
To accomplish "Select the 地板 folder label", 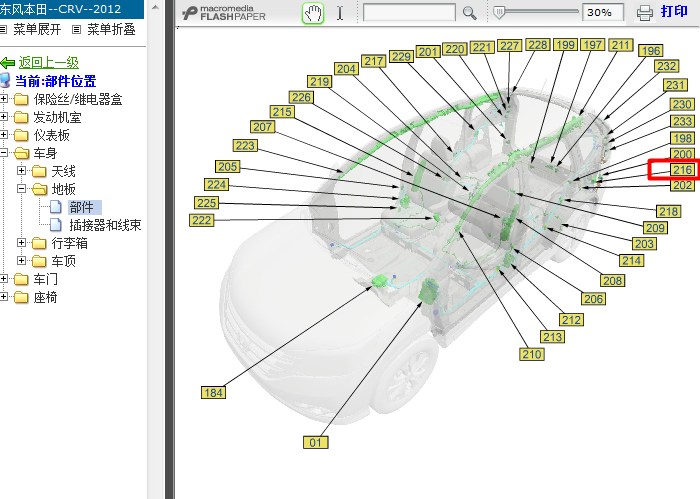I will click(x=63, y=189).
